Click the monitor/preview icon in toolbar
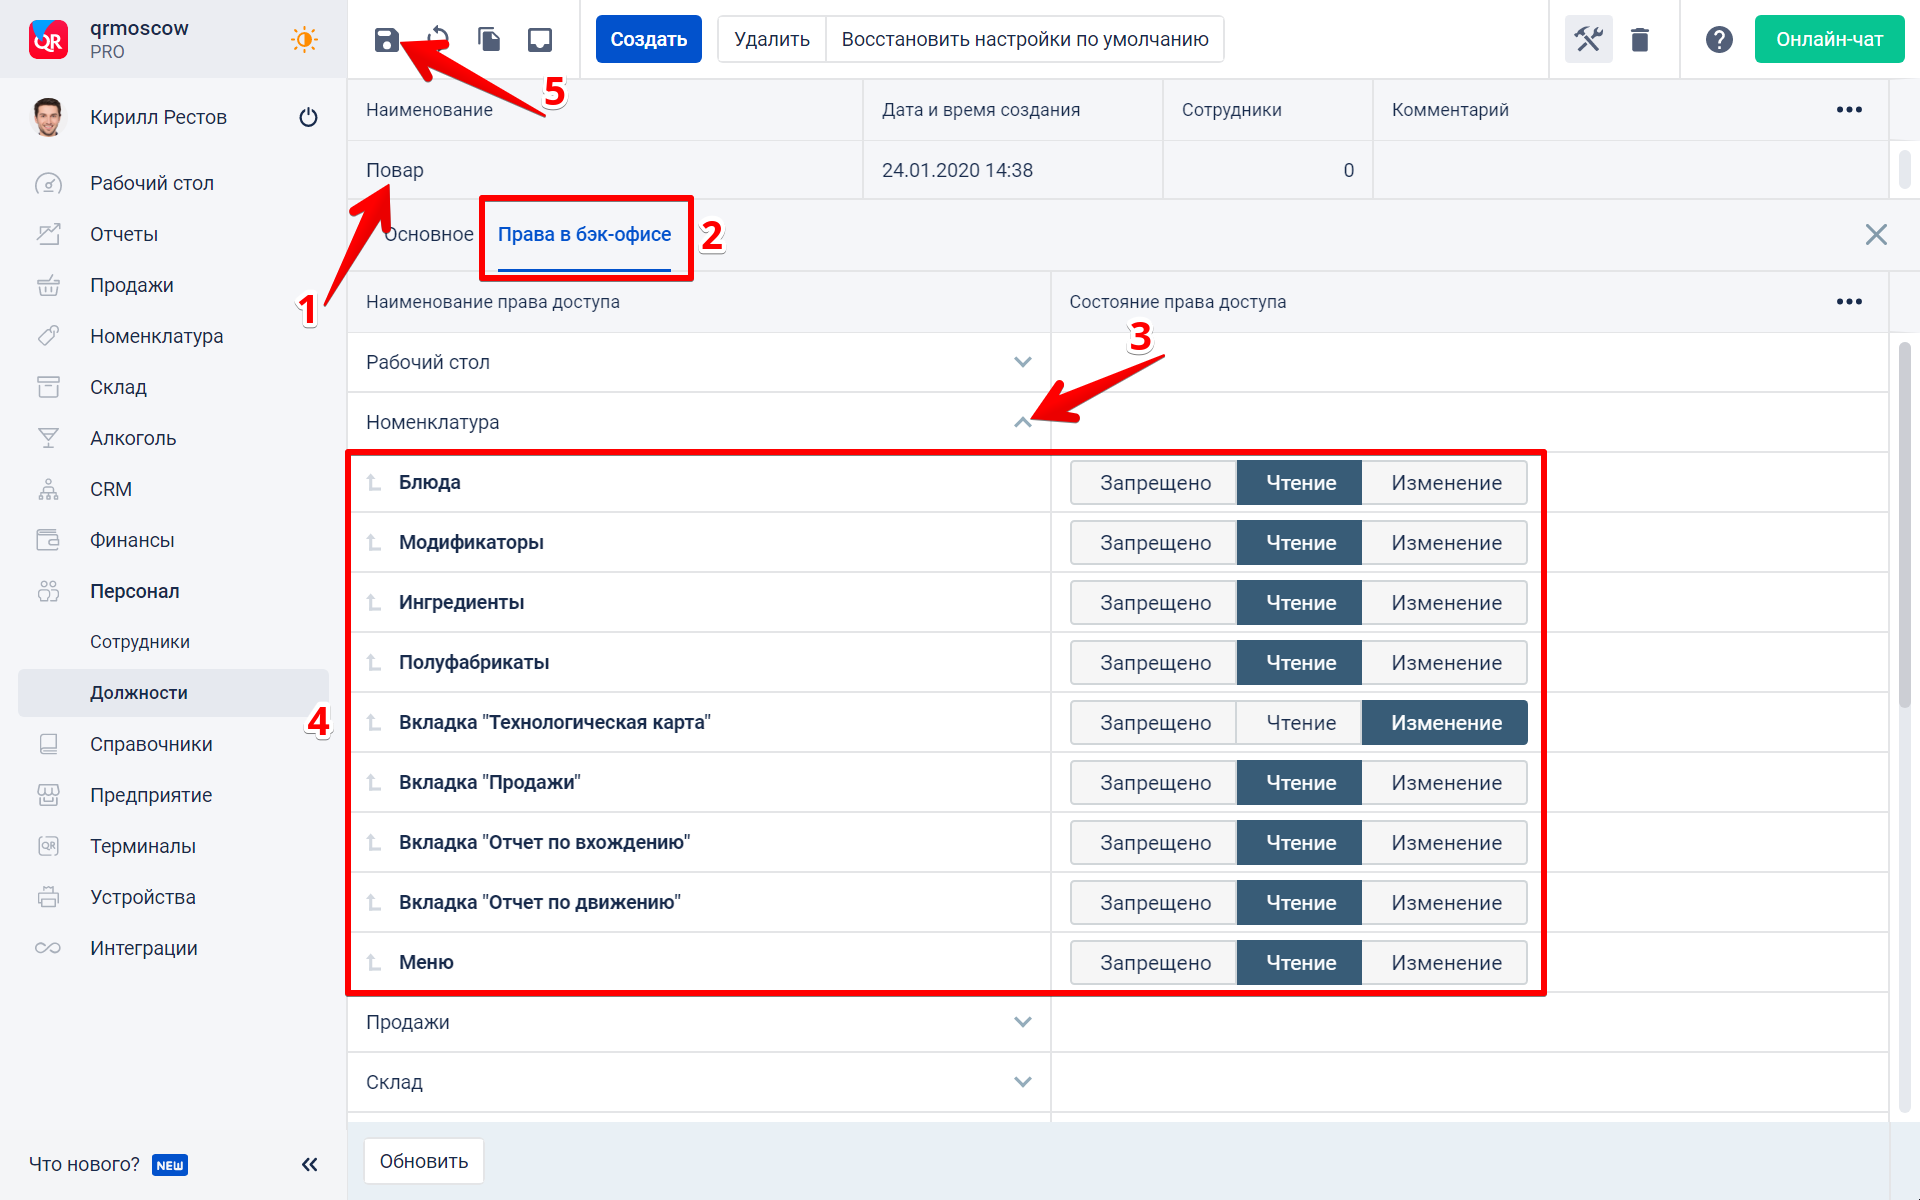The height and width of the screenshot is (1200, 1920). coord(539,39)
